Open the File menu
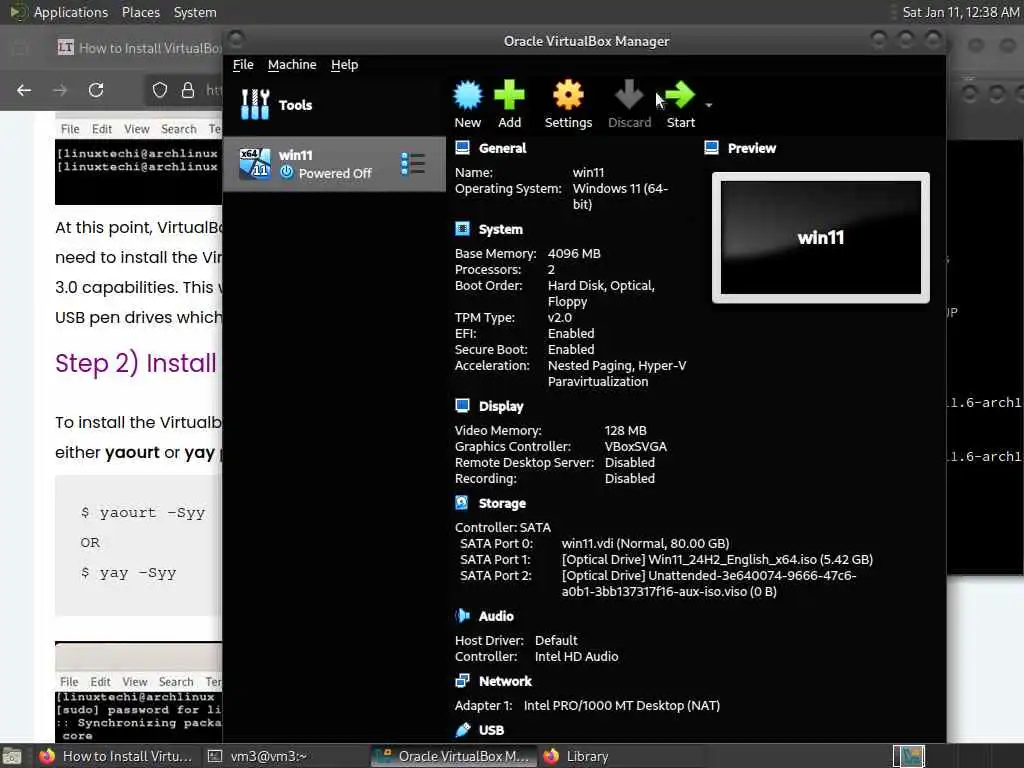The height and width of the screenshot is (768, 1024). tap(243, 65)
